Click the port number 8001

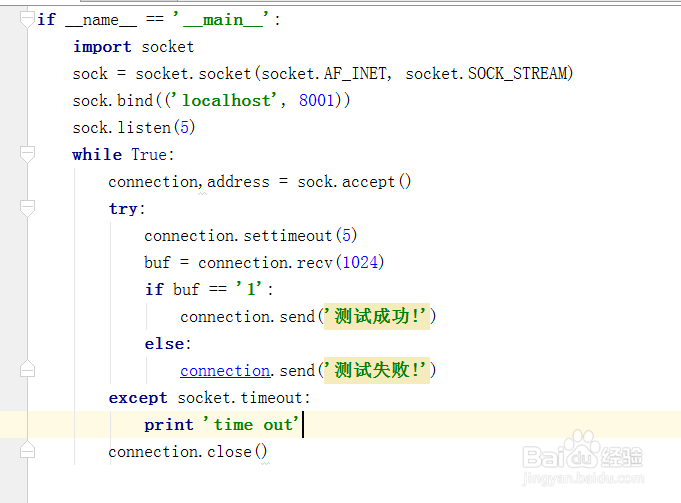pyautogui.click(x=317, y=100)
